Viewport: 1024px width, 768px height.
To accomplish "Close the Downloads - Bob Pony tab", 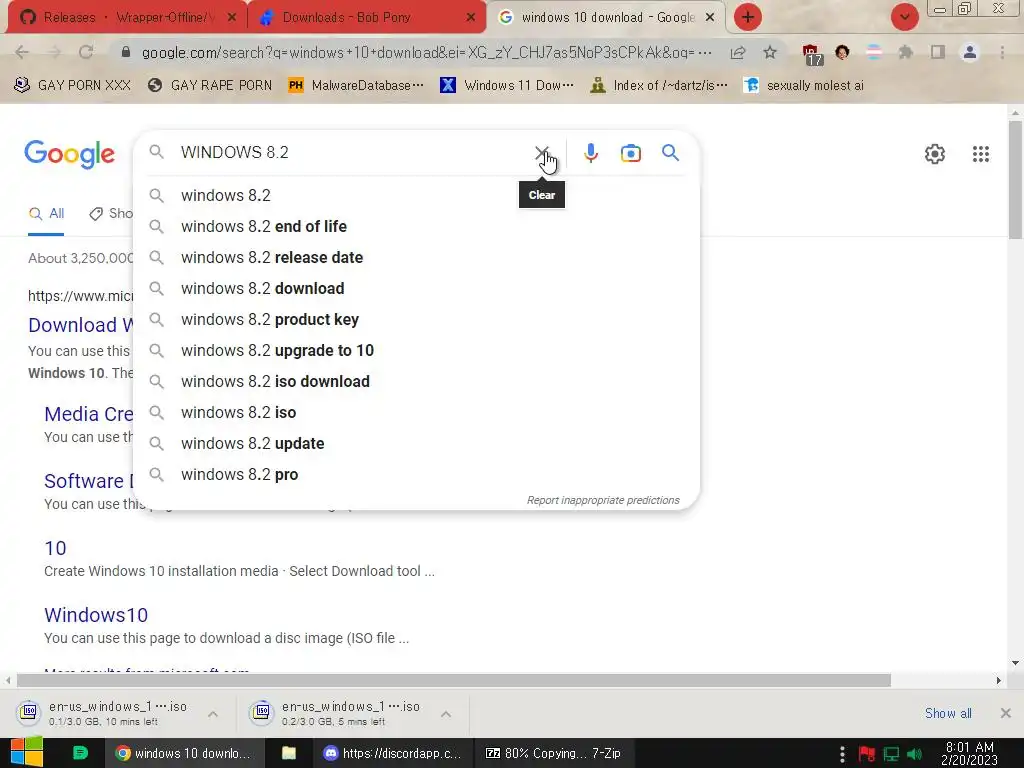I will tap(470, 18).
